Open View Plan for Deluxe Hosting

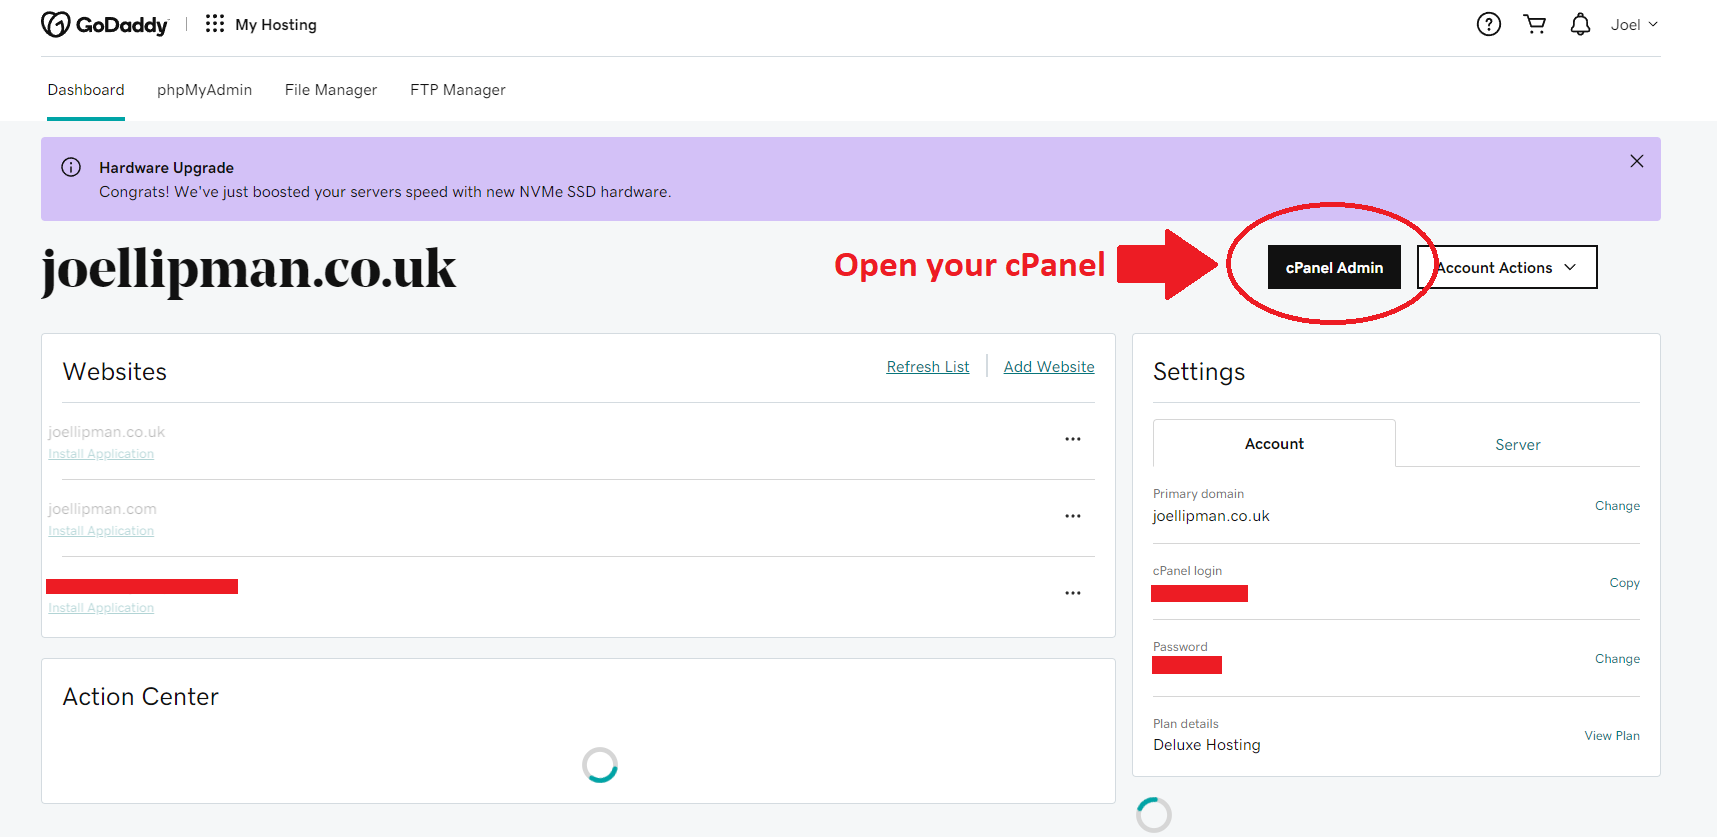click(1611, 736)
